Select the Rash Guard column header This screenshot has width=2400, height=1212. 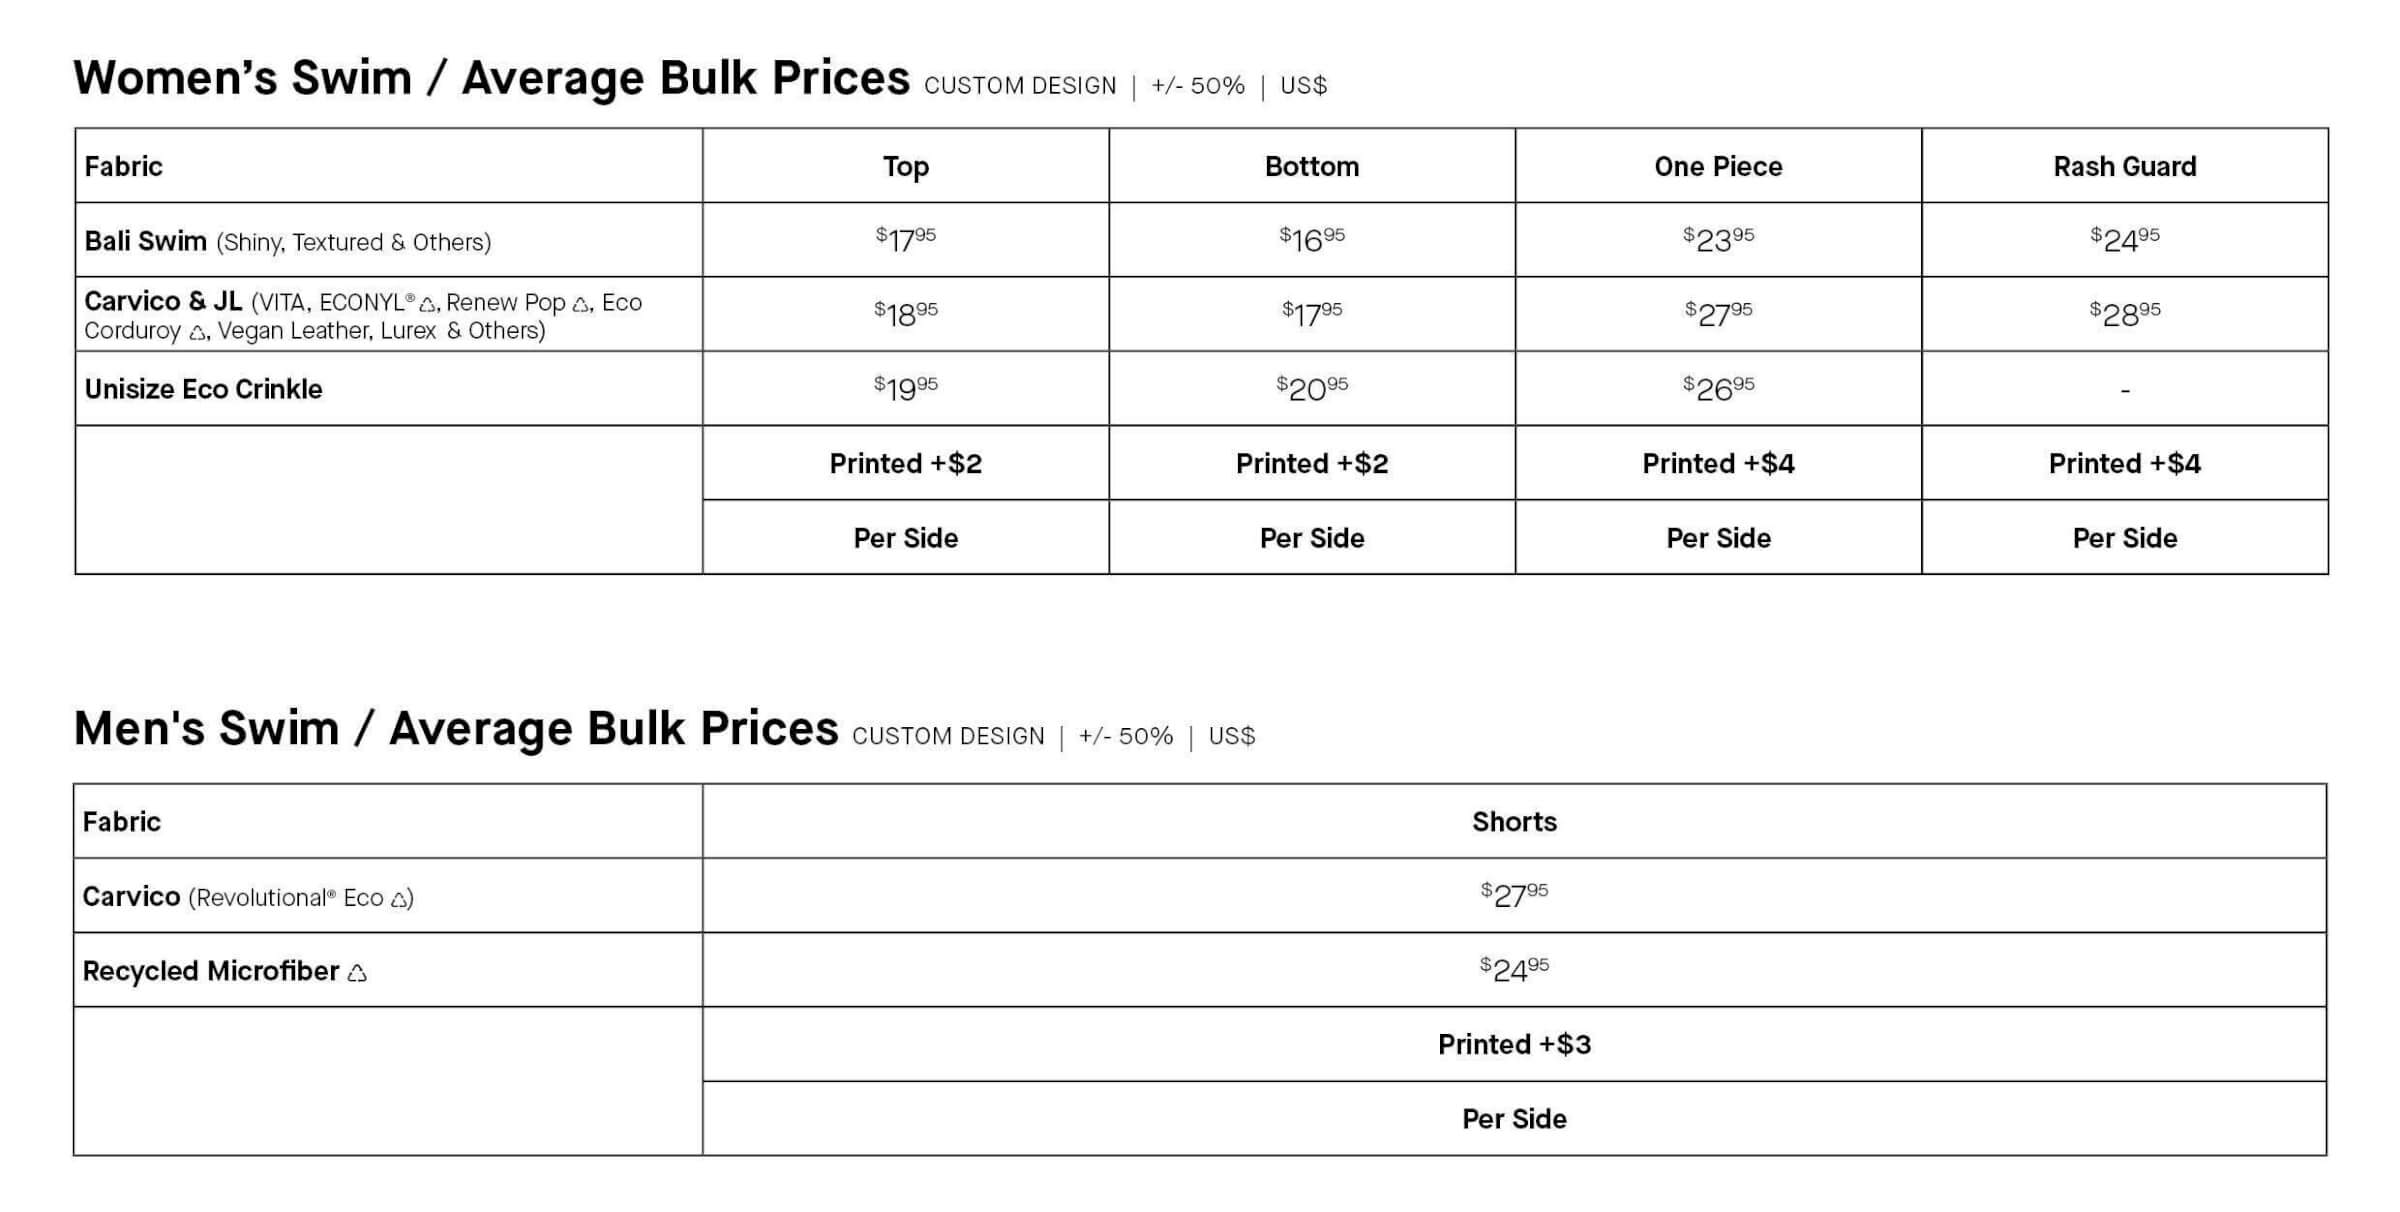(x=2125, y=166)
